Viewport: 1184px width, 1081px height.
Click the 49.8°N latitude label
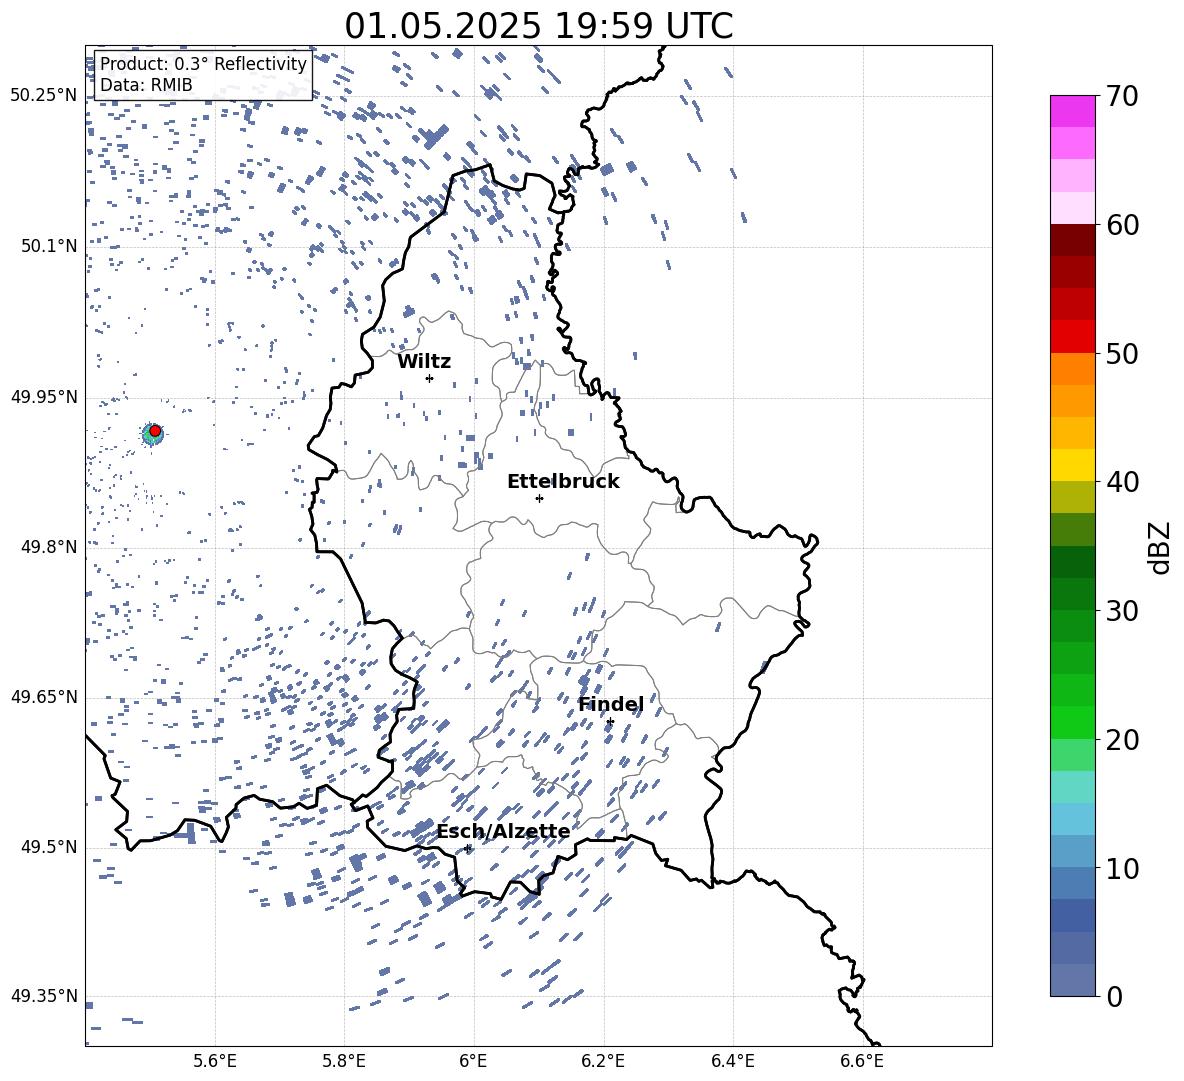coord(49,547)
